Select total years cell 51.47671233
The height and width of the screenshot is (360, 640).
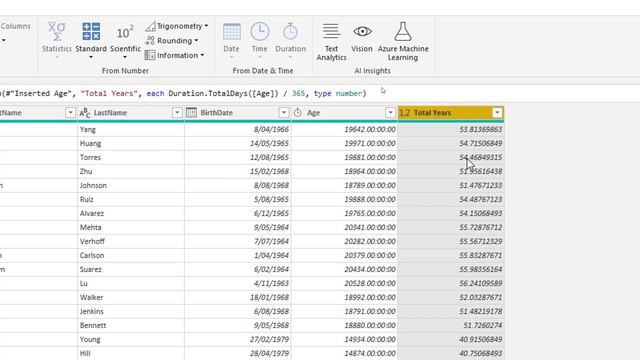click(451, 185)
